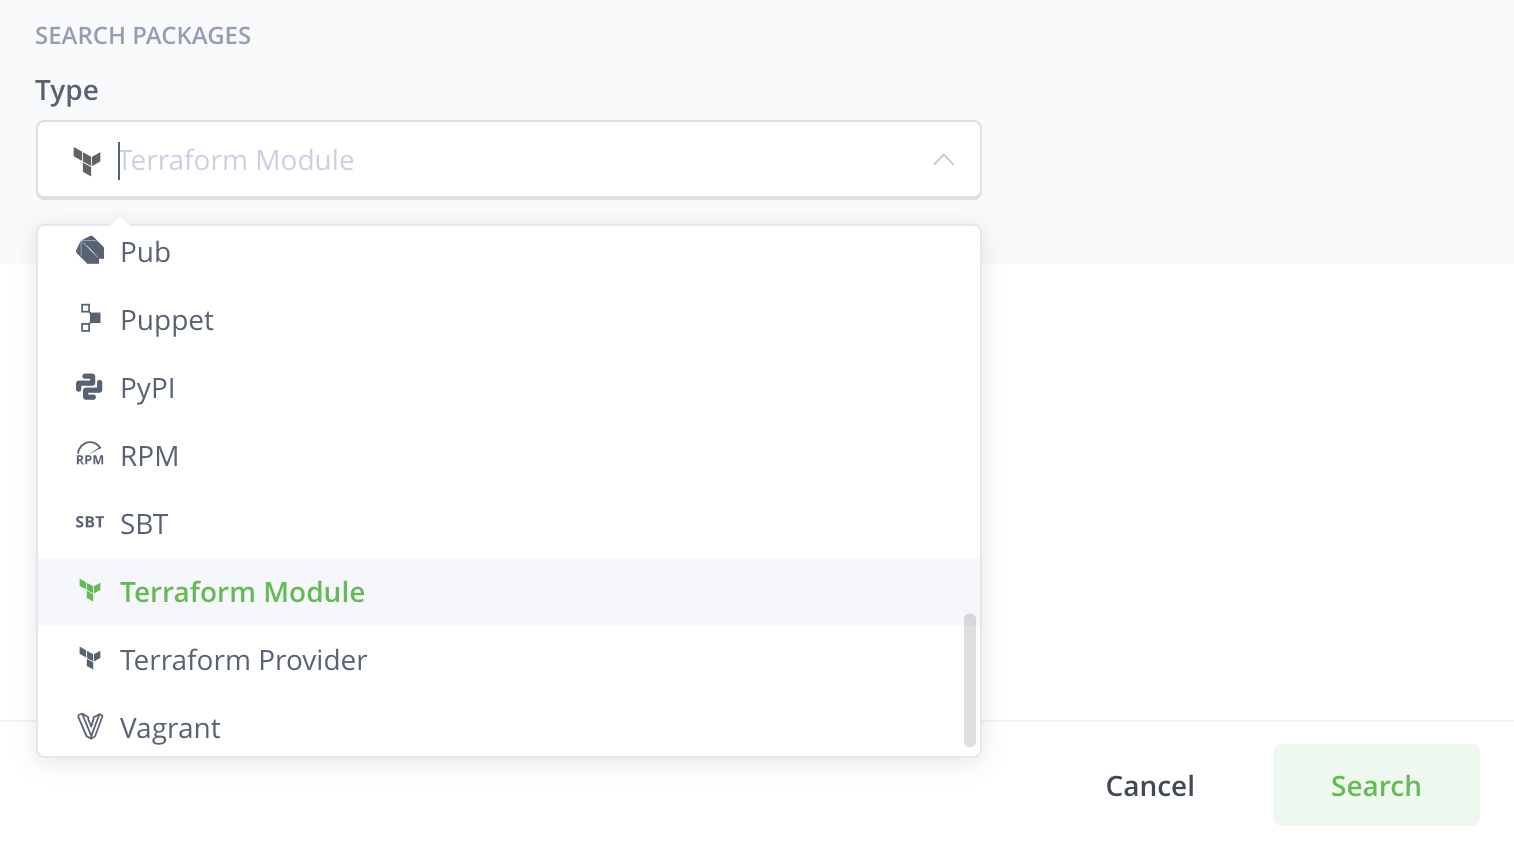
Task: Click Terraform icon inside Type field
Action: point(88,160)
